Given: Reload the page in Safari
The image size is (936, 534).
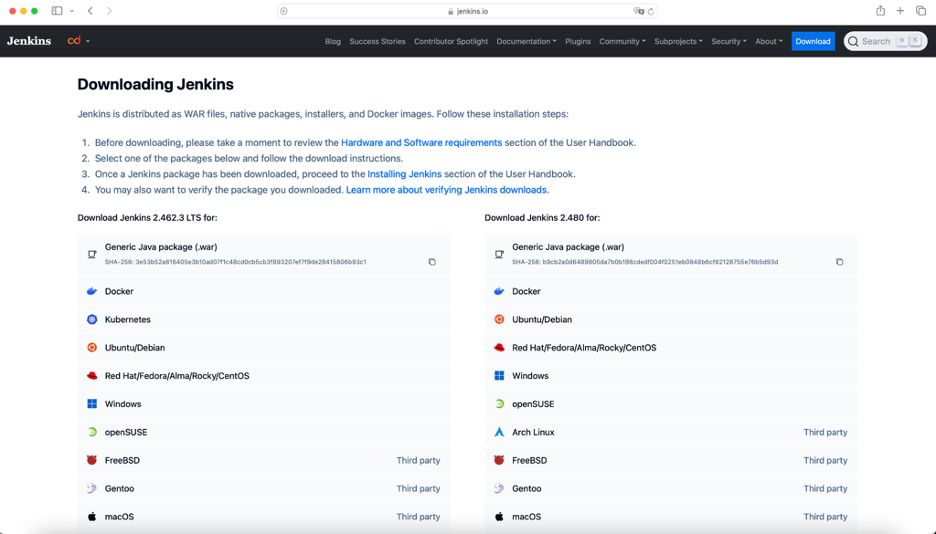Looking at the screenshot, I should click(x=651, y=11).
